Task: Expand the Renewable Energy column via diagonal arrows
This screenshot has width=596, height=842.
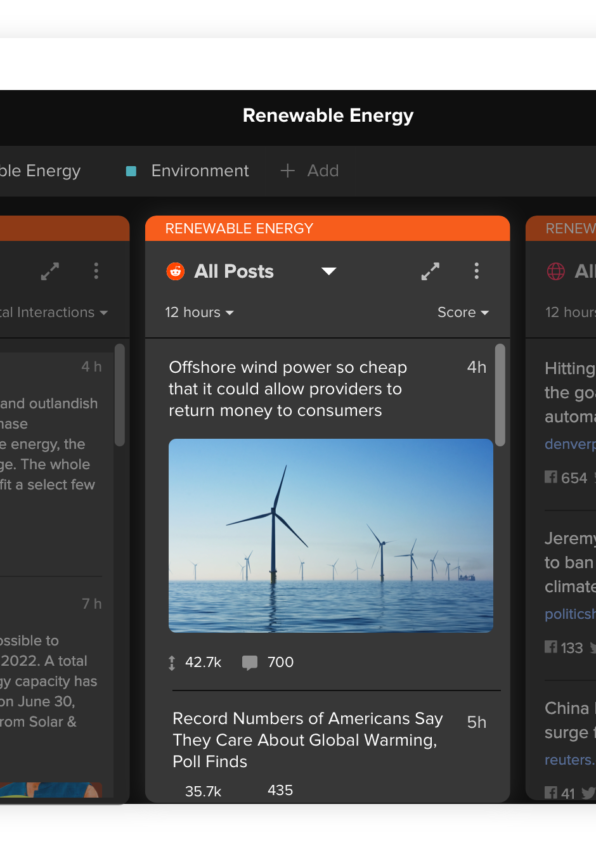Action: point(430,271)
